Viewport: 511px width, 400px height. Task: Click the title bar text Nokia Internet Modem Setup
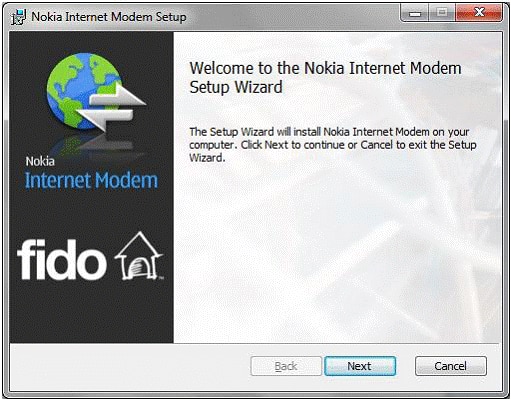tap(109, 17)
